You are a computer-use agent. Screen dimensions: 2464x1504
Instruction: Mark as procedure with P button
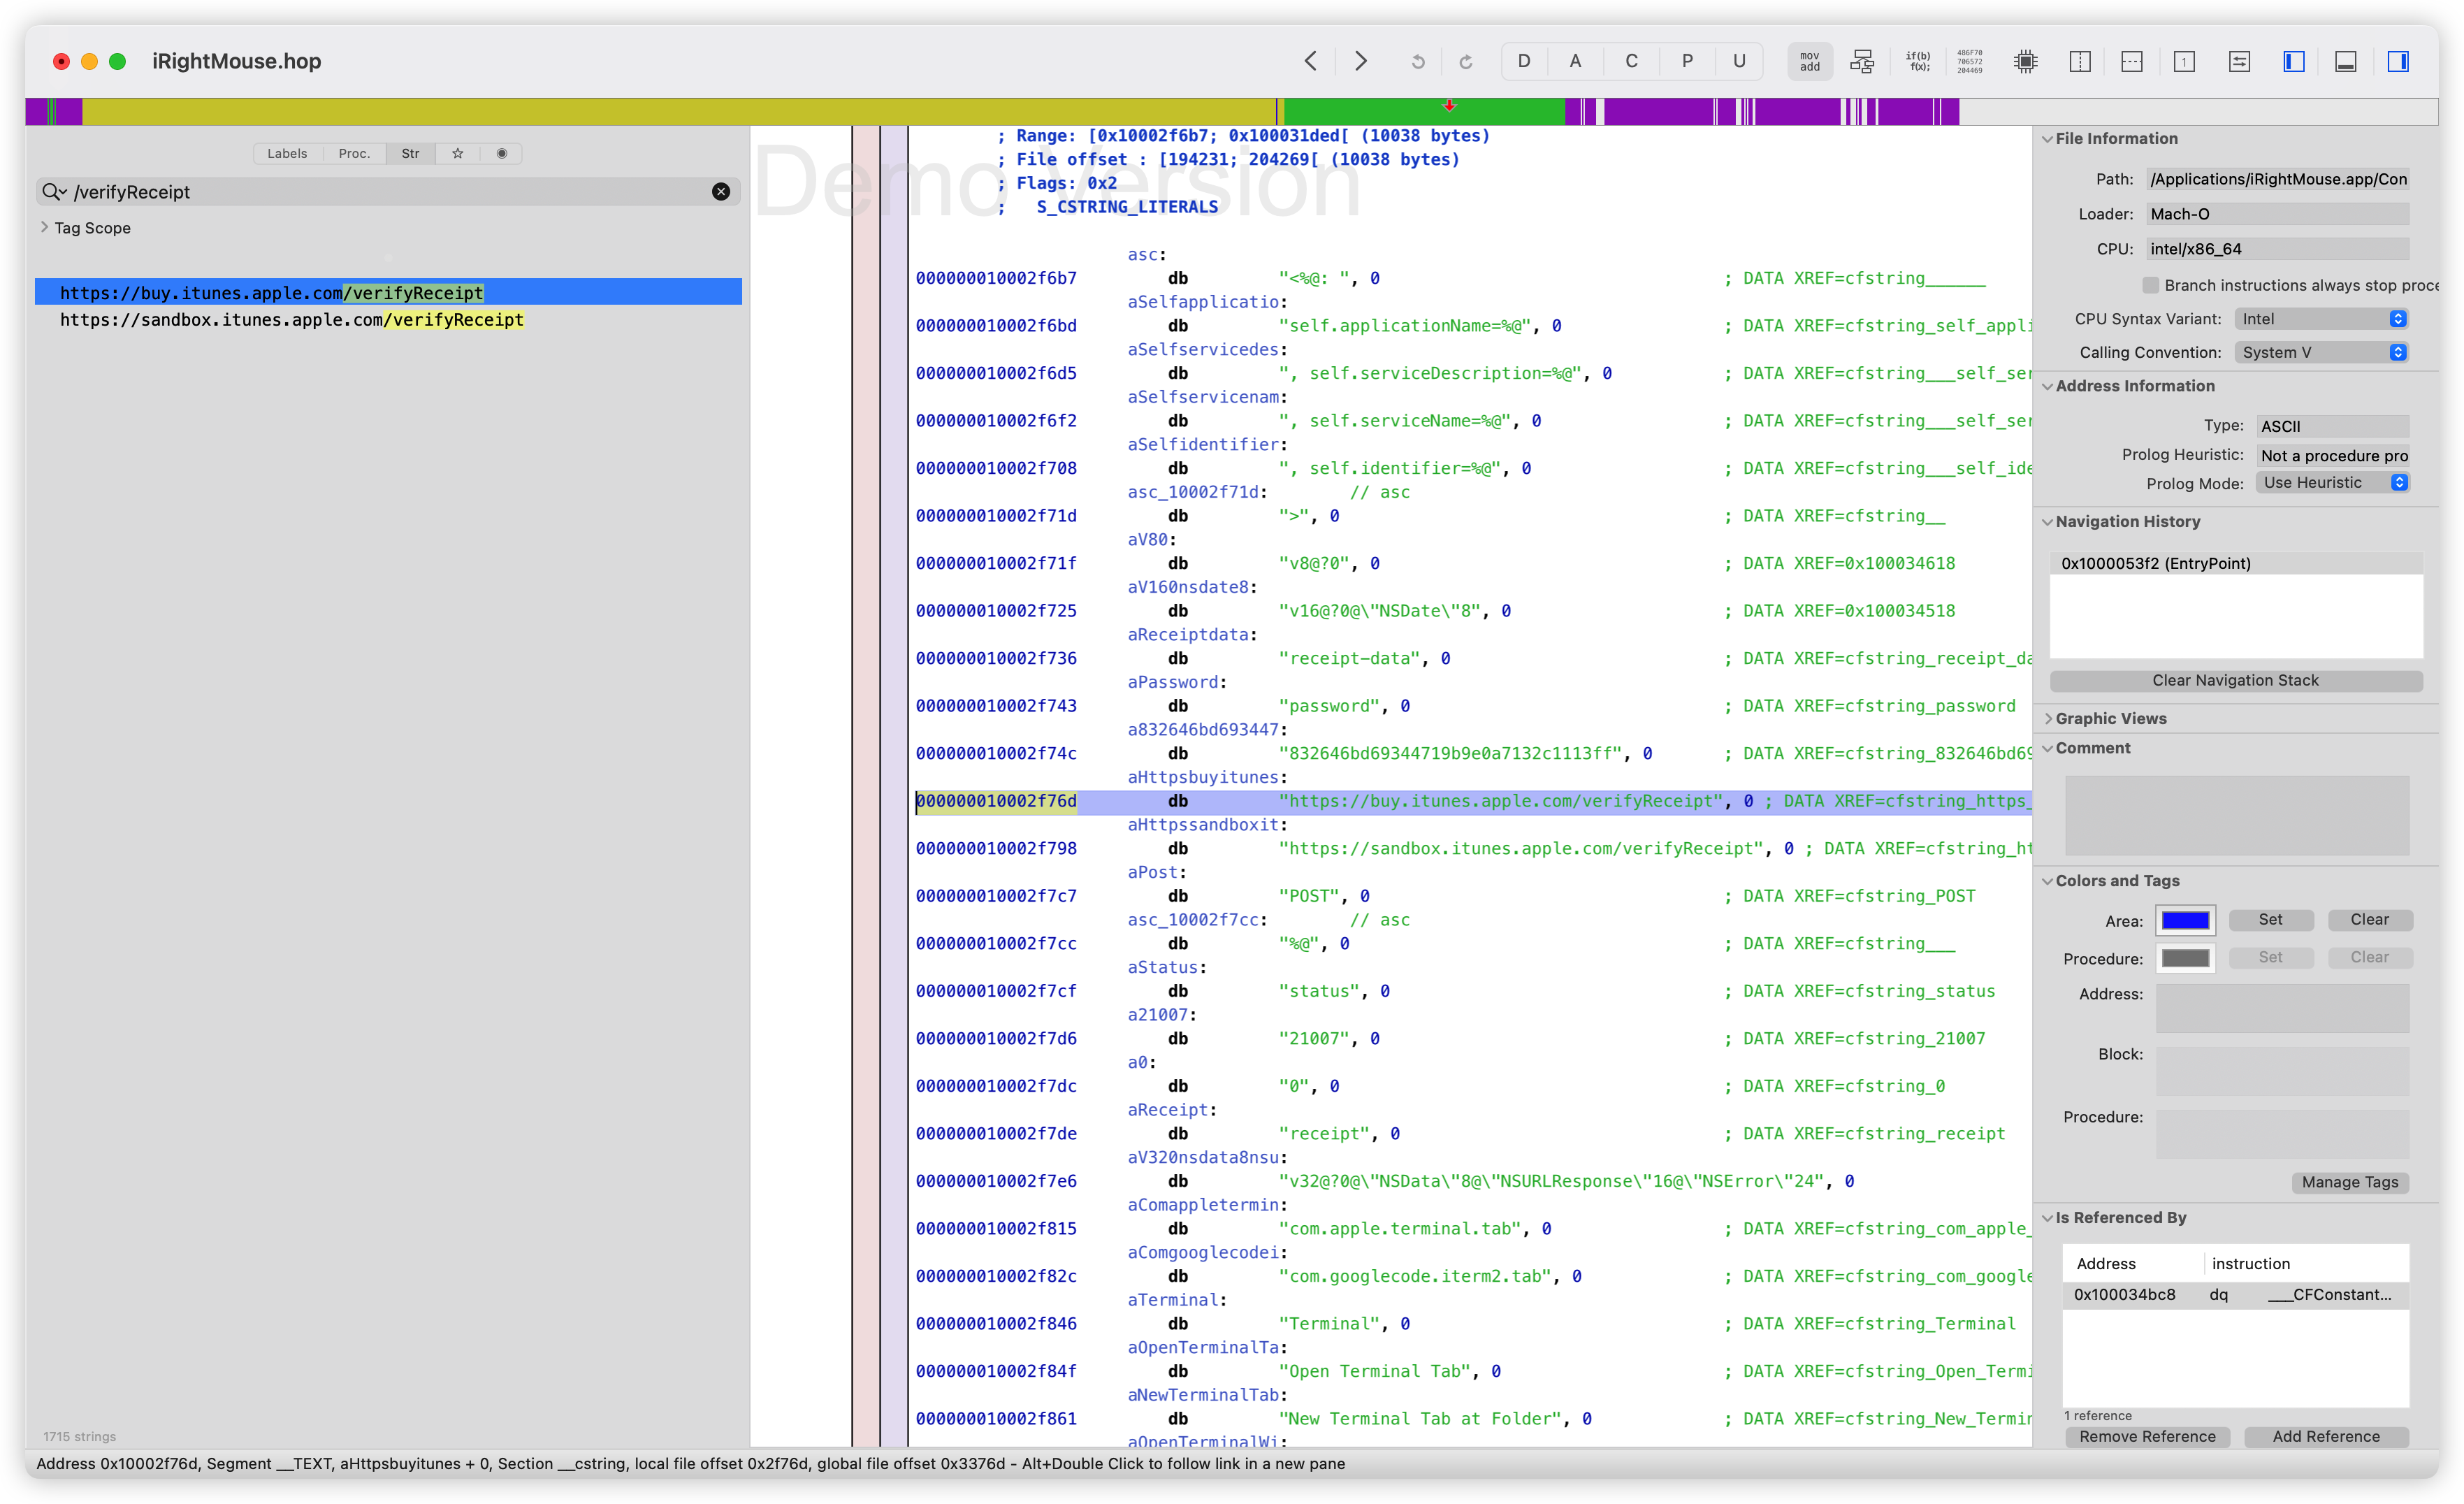click(x=1687, y=61)
